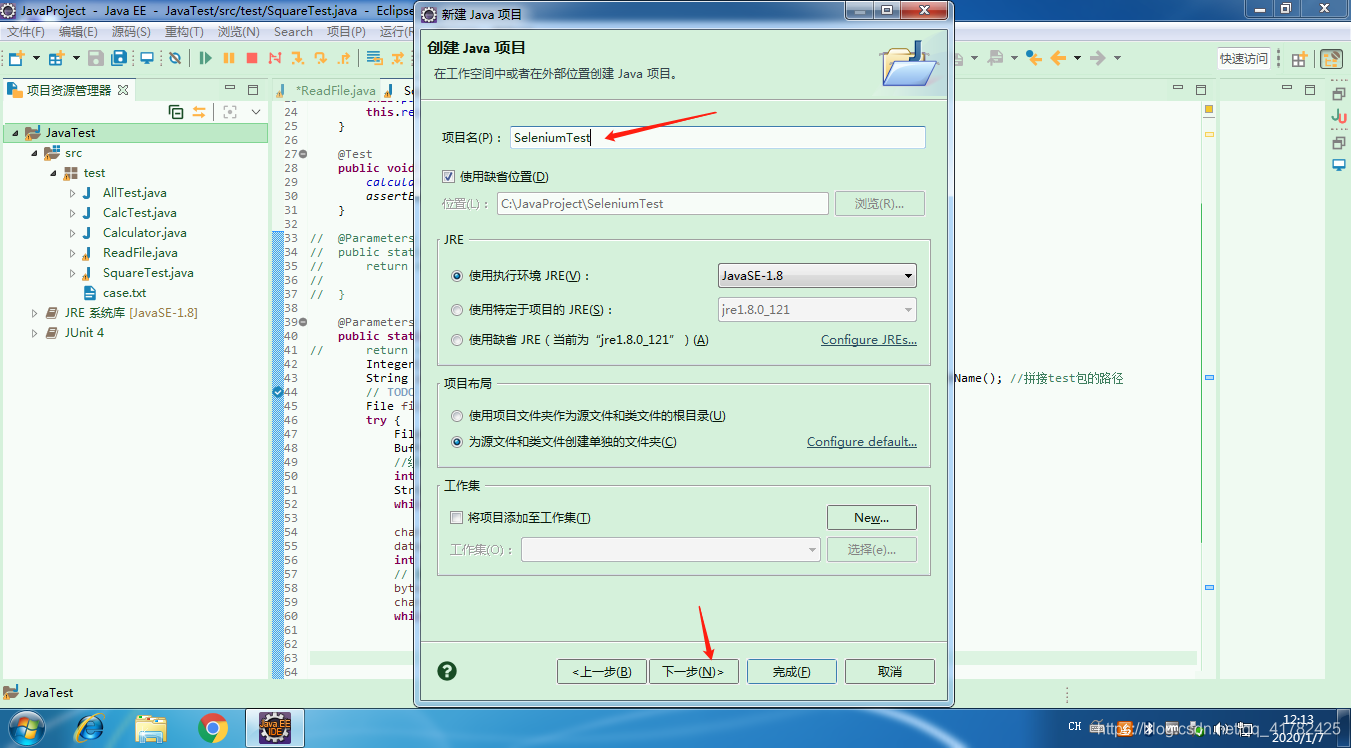Viewport: 1351px width, 748px height.
Task: Open the JavaSE-1.8 execution environment dropdown
Action: click(817, 276)
